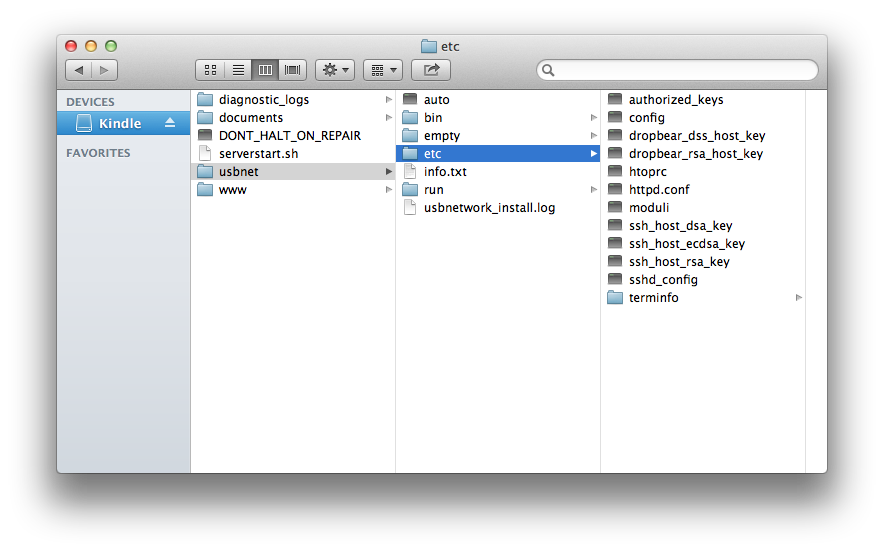
Task: Click the info.txt document icon
Action: coord(410,171)
